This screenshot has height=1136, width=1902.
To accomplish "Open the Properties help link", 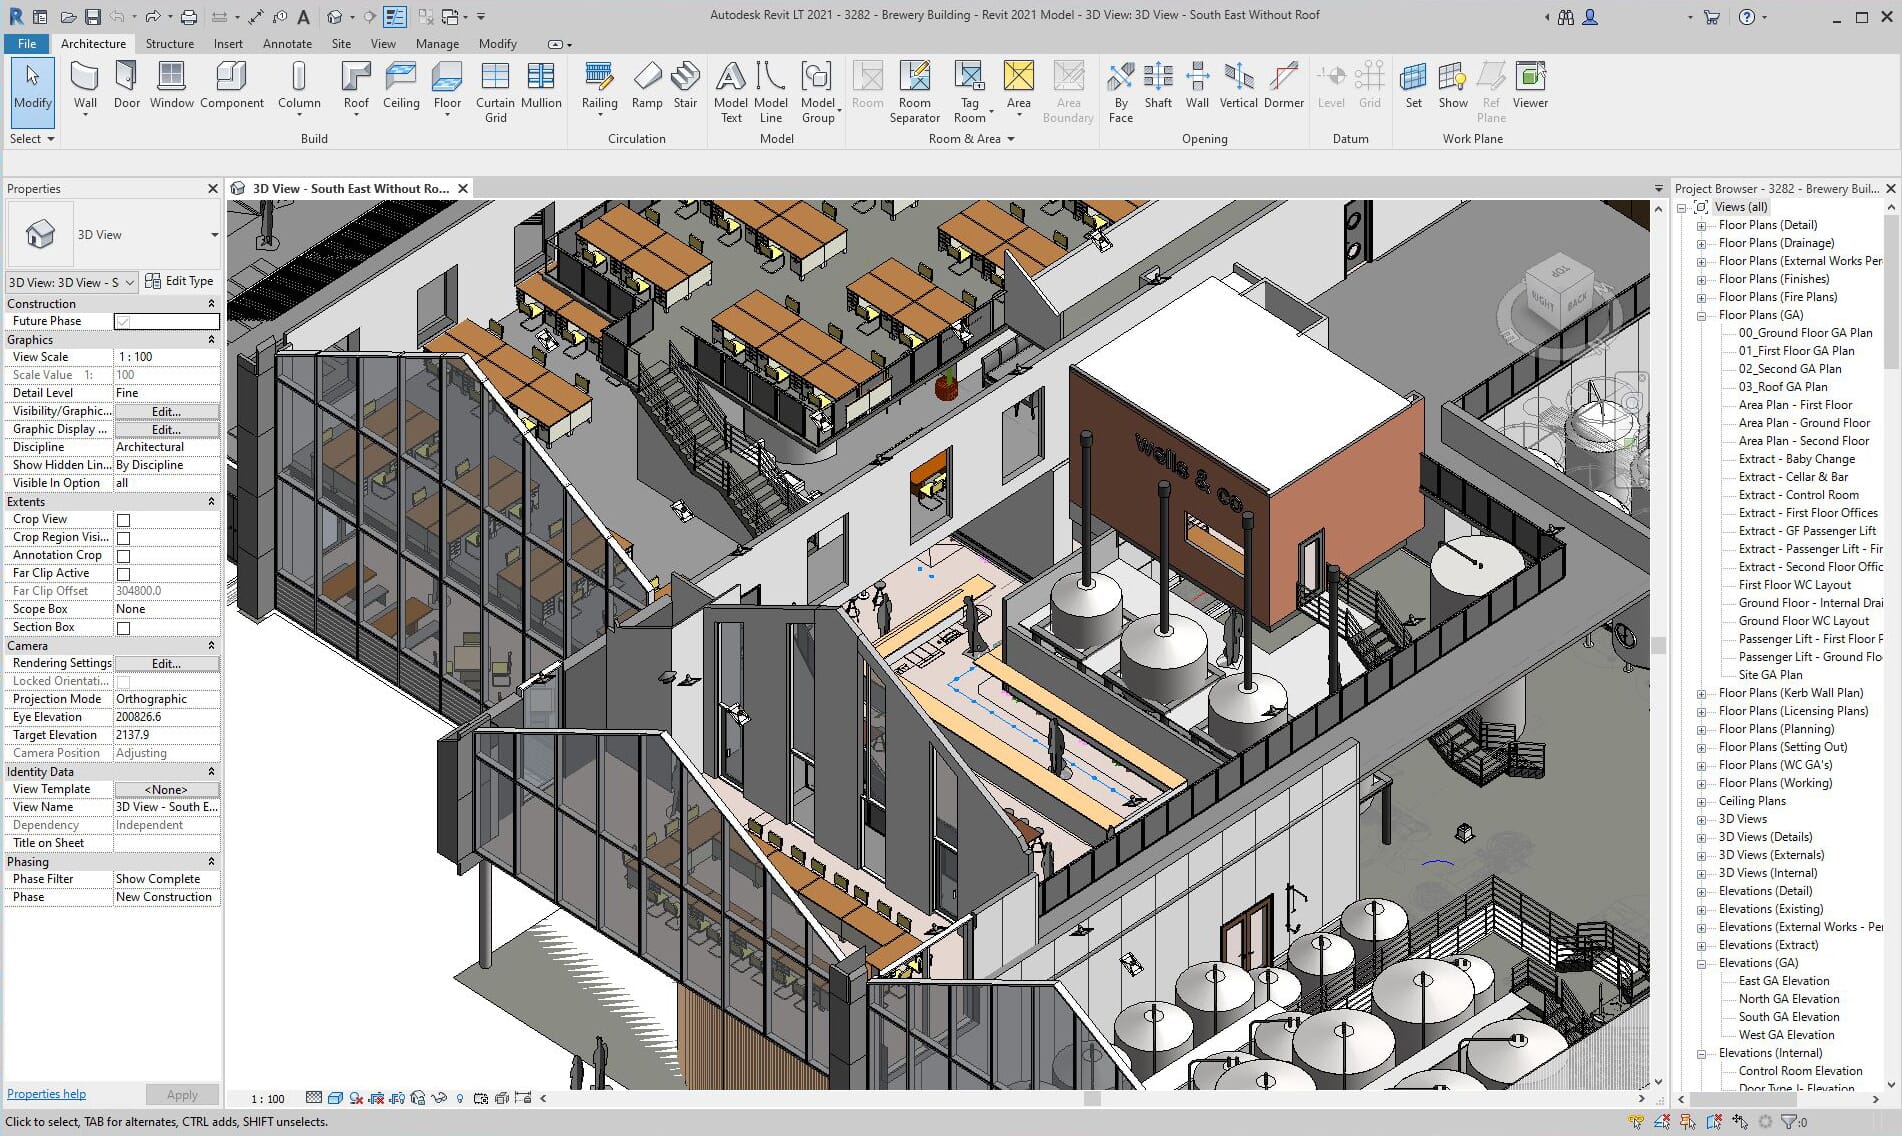I will point(46,1093).
